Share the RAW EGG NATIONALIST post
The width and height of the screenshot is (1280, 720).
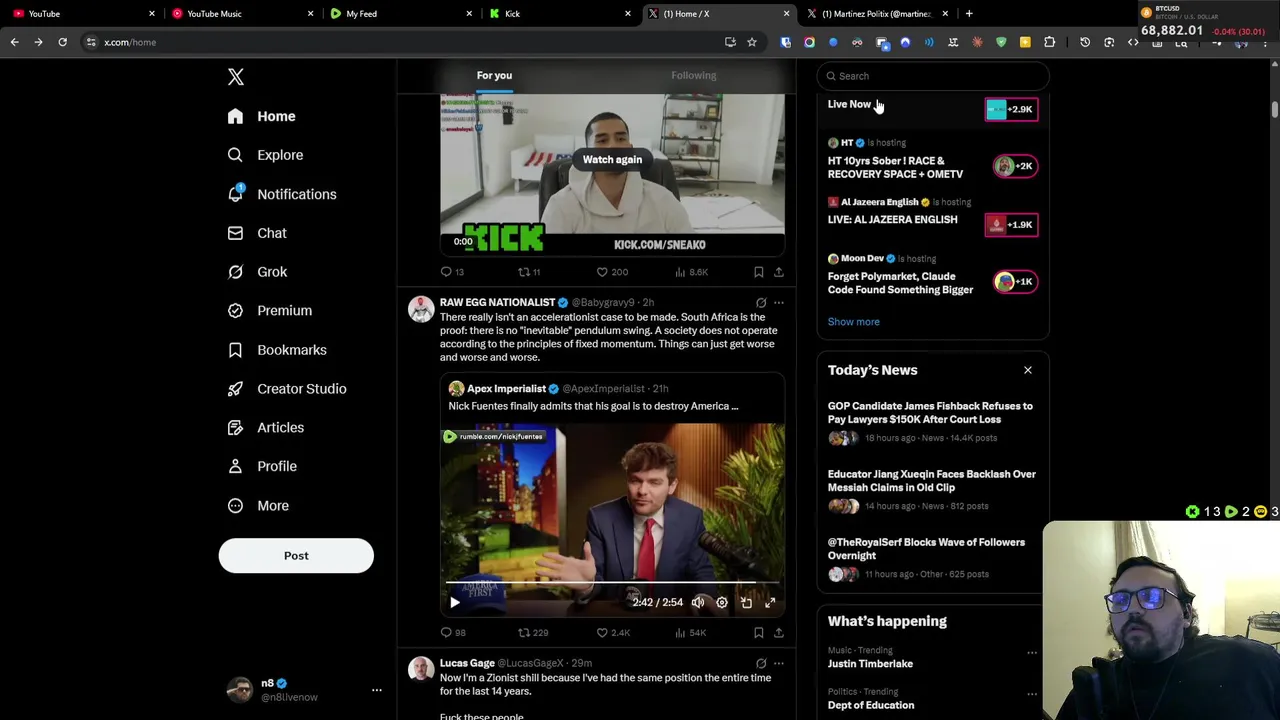point(778,633)
